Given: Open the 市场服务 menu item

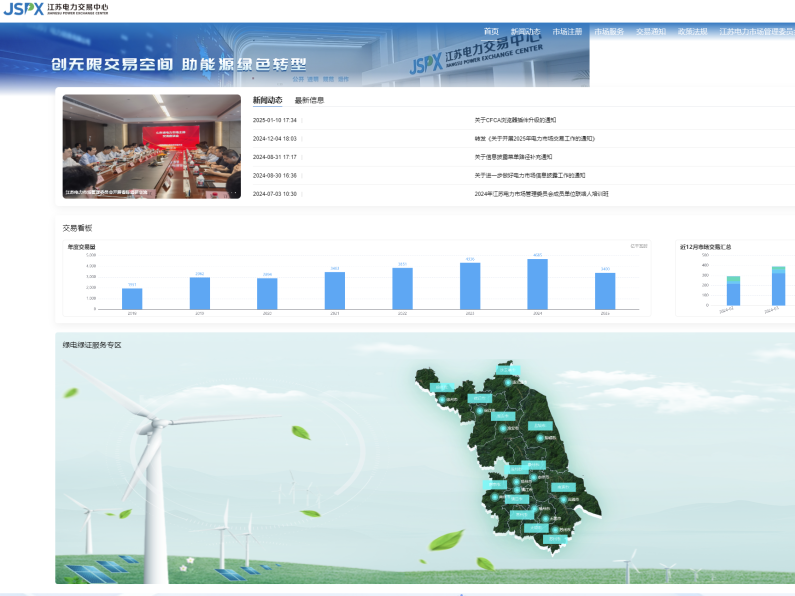Looking at the screenshot, I should click(609, 32).
